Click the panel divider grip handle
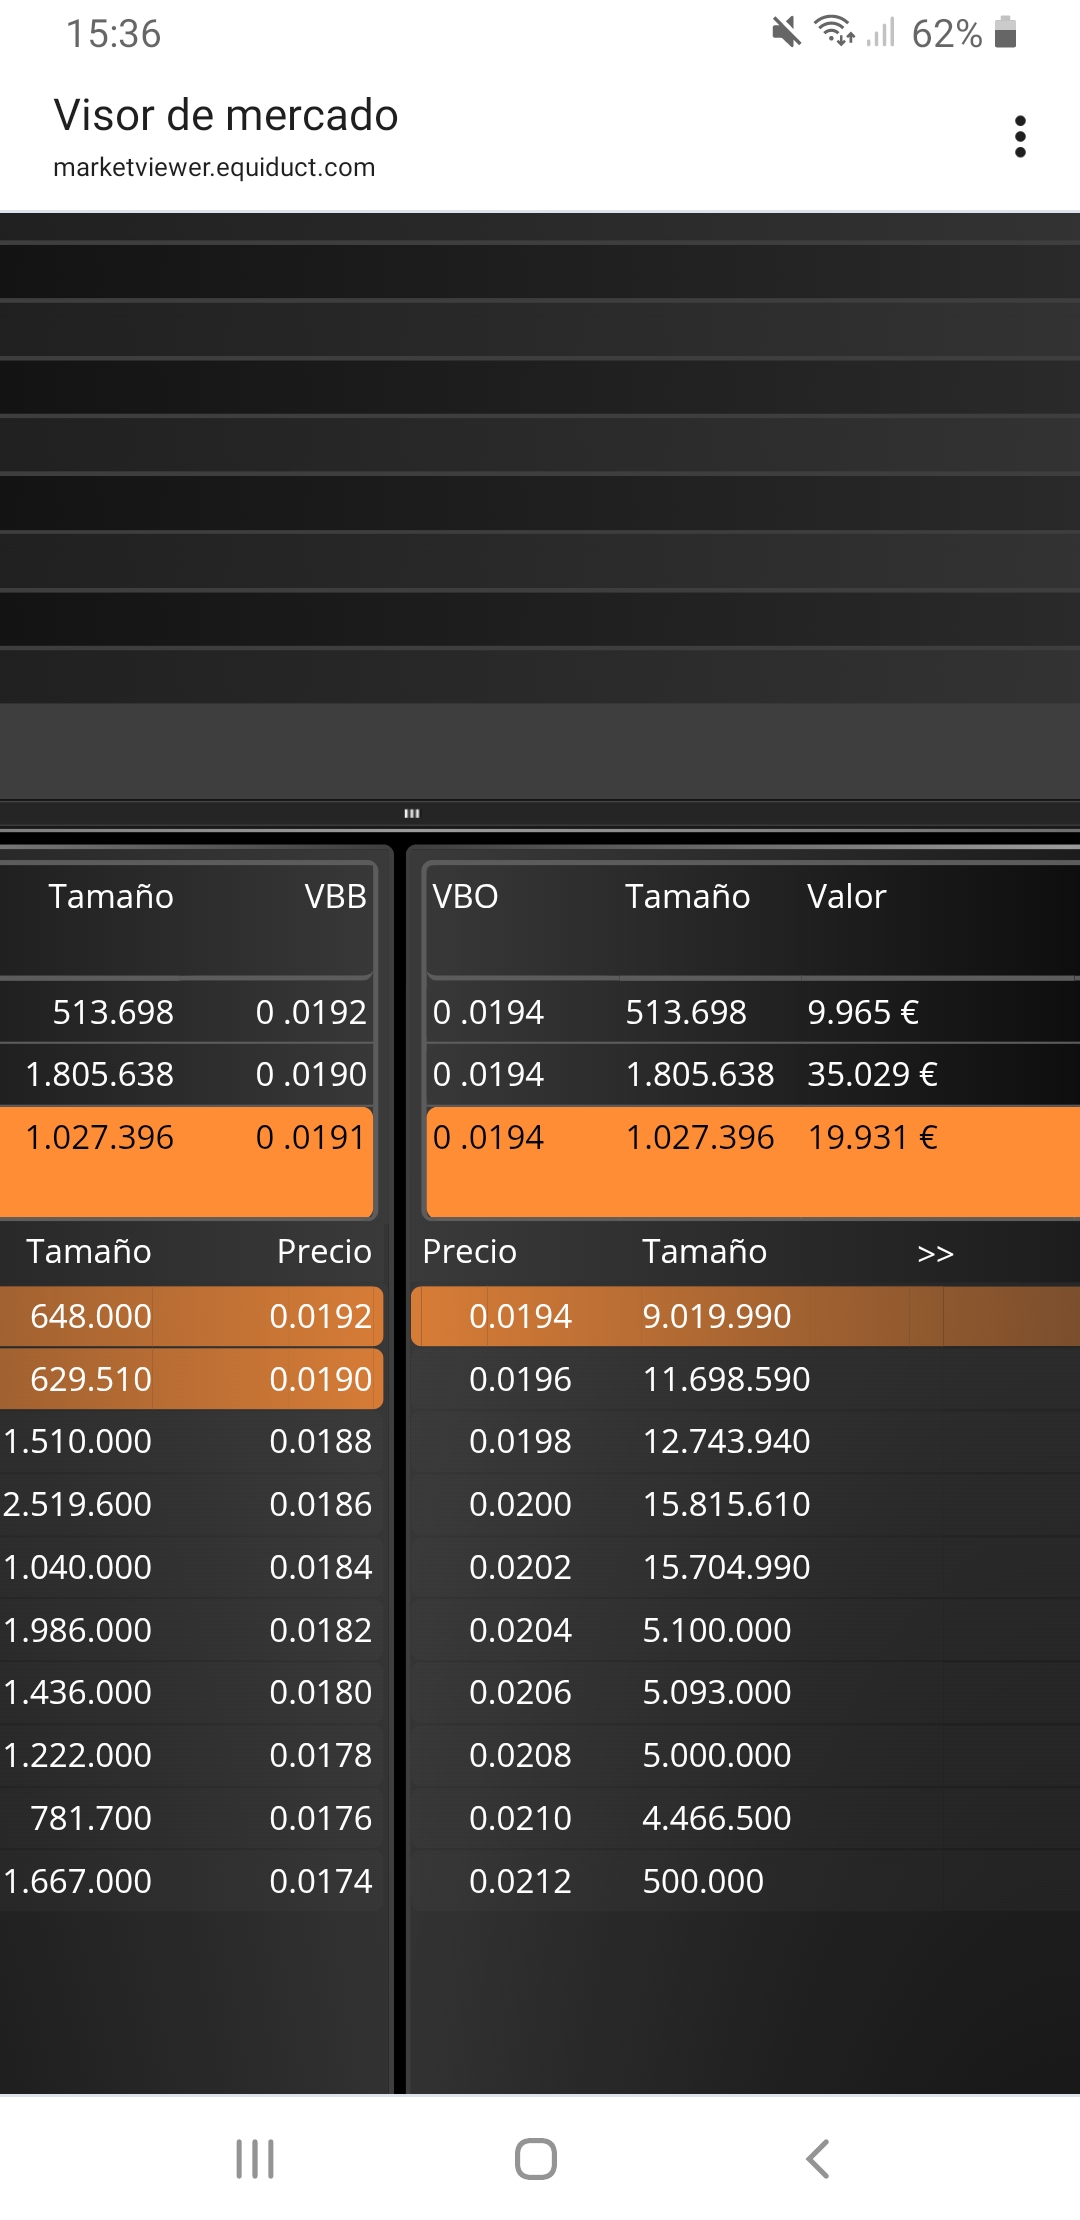Viewport: 1080px width, 2220px height. click(x=411, y=813)
